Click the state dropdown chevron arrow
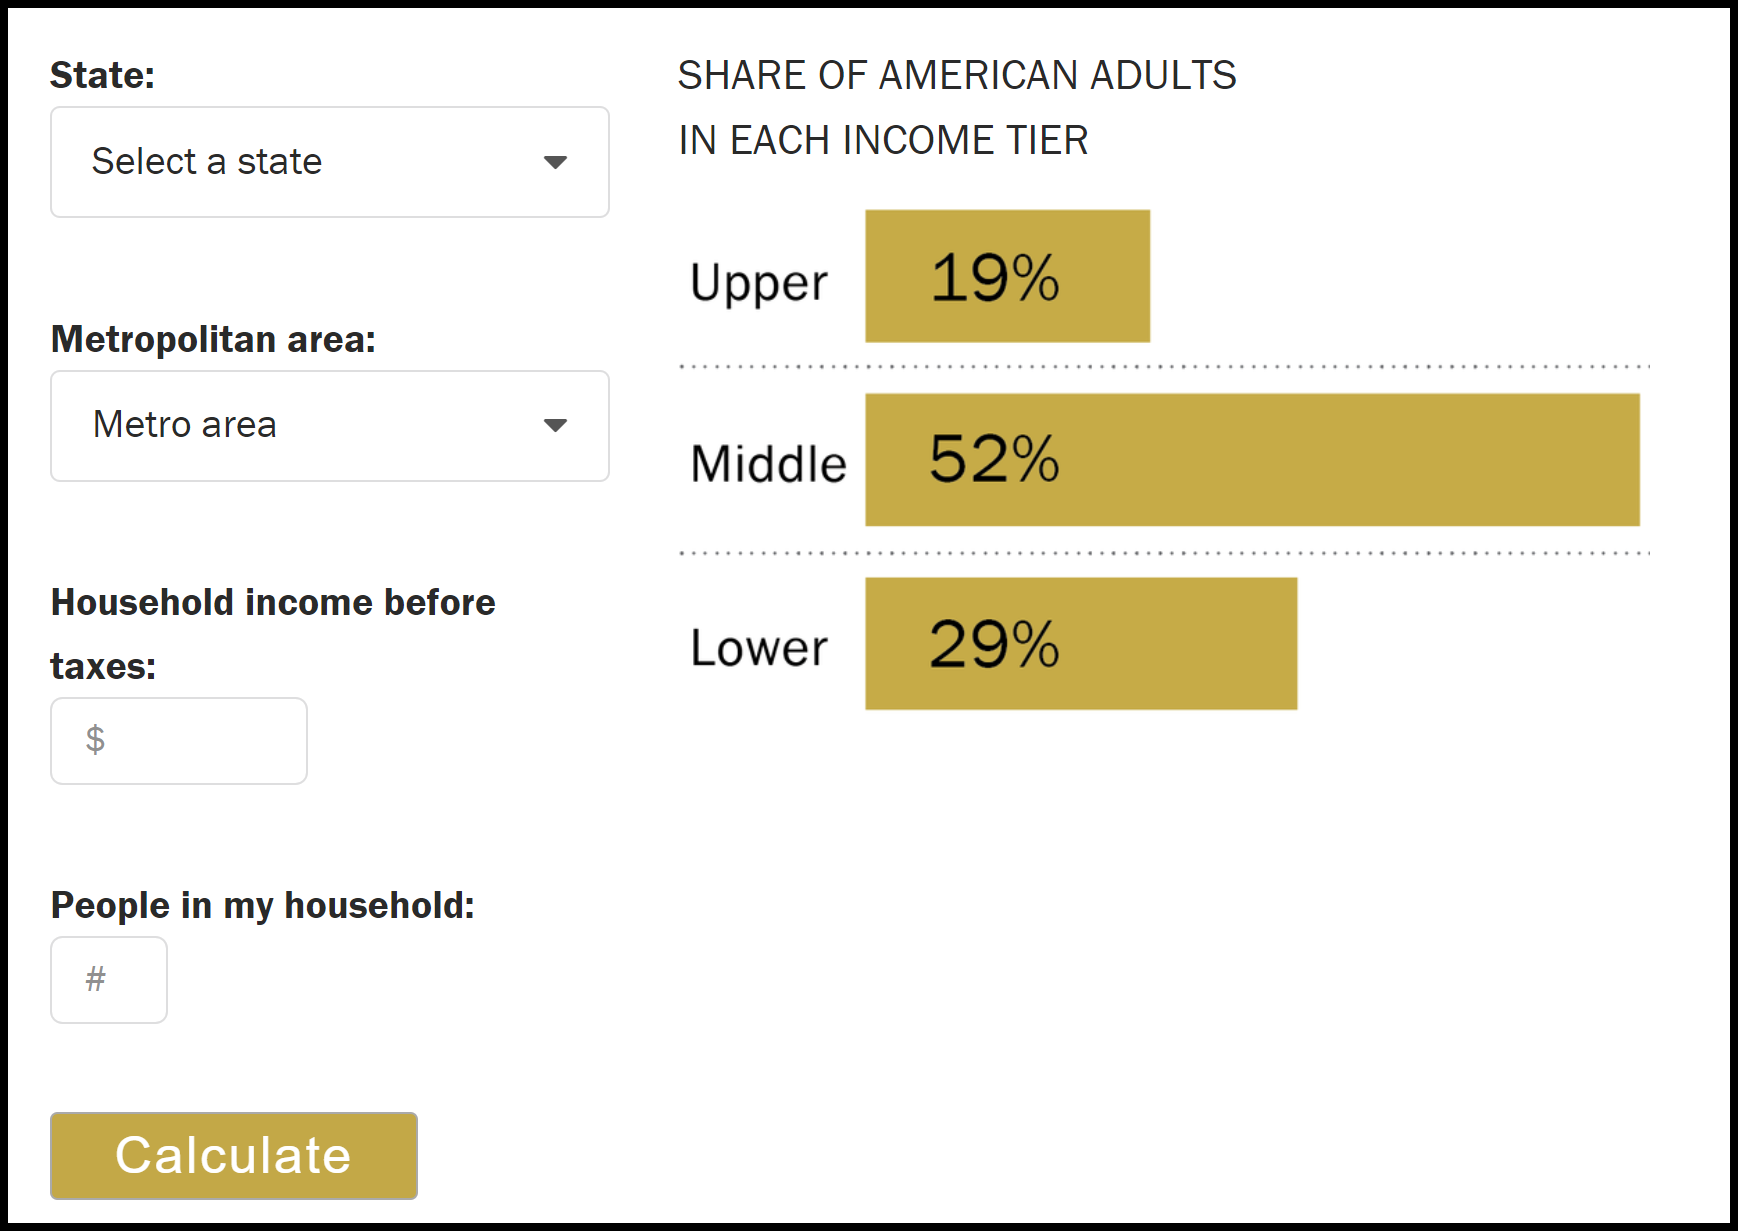Screen dimensions: 1738x1231 (557, 161)
